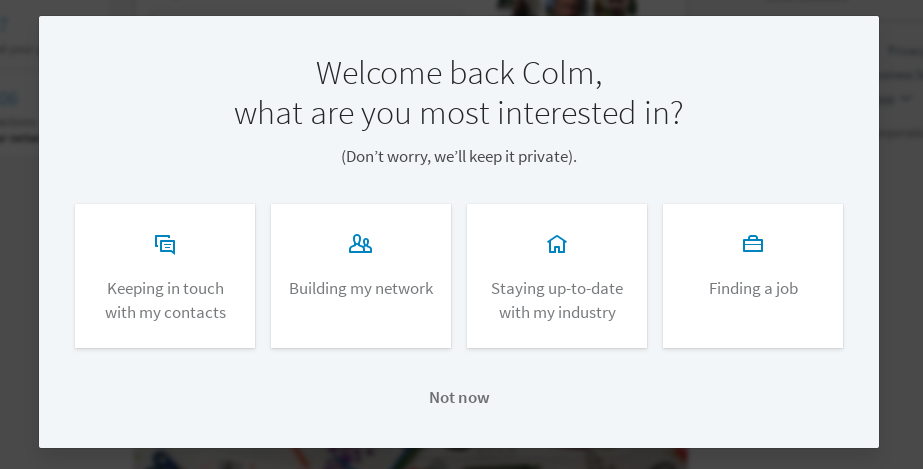Click the 'Welcome back Colm' heading
This screenshot has width=923, height=469.
pyautogui.click(x=459, y=73)
